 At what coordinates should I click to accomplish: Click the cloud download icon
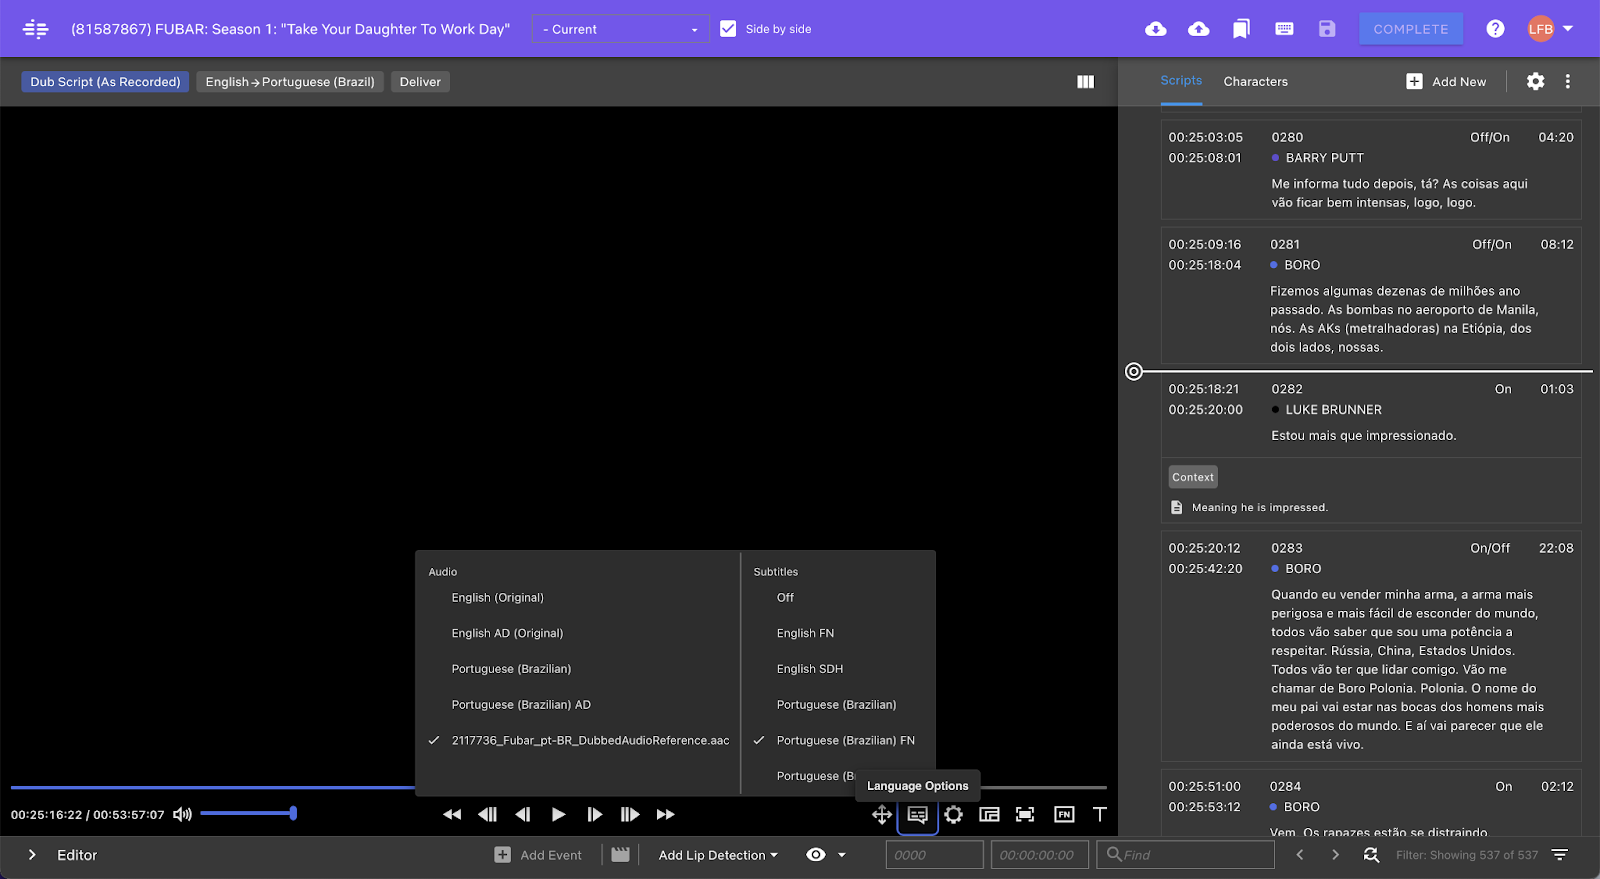tap(1155, 29)
